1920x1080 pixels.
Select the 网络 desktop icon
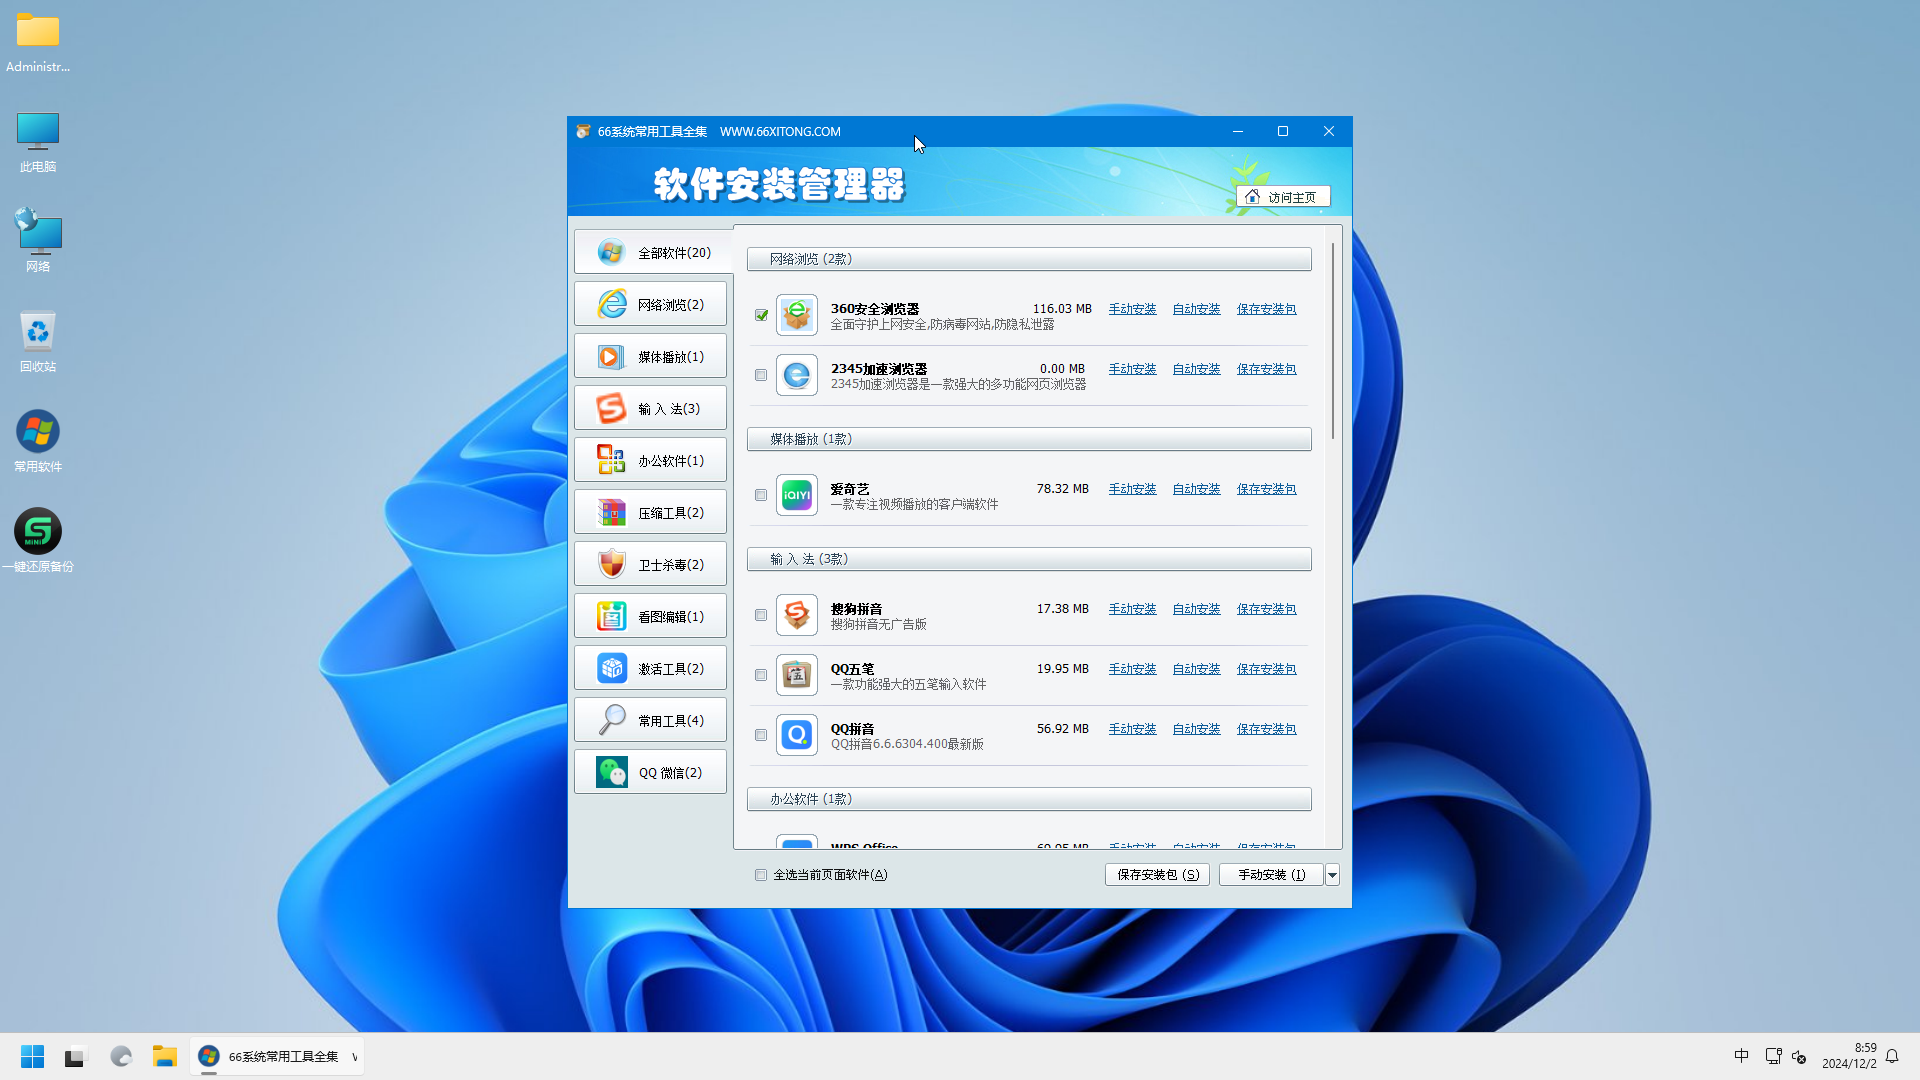click(38, 241)
